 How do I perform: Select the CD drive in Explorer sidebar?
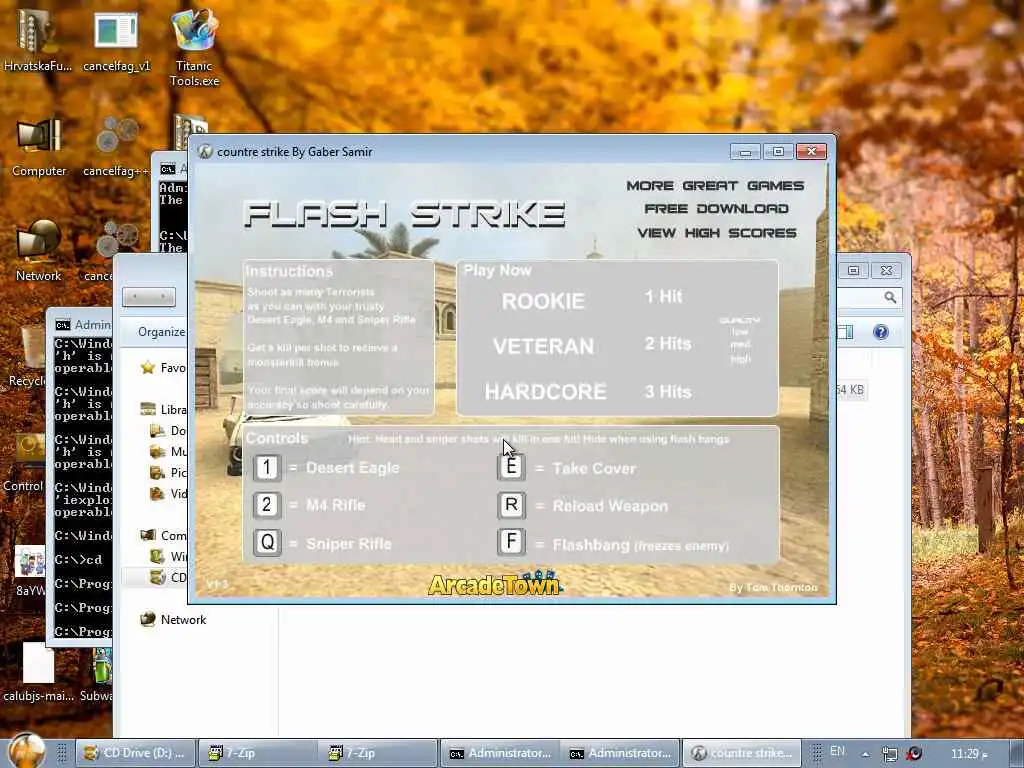(x=168, y=577)
